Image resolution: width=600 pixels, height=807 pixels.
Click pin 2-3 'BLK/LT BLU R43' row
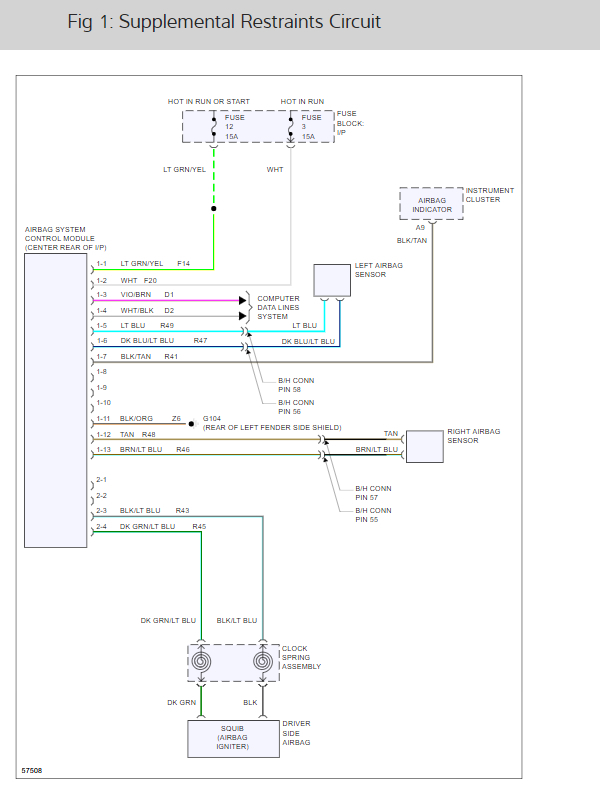(143, 511)
